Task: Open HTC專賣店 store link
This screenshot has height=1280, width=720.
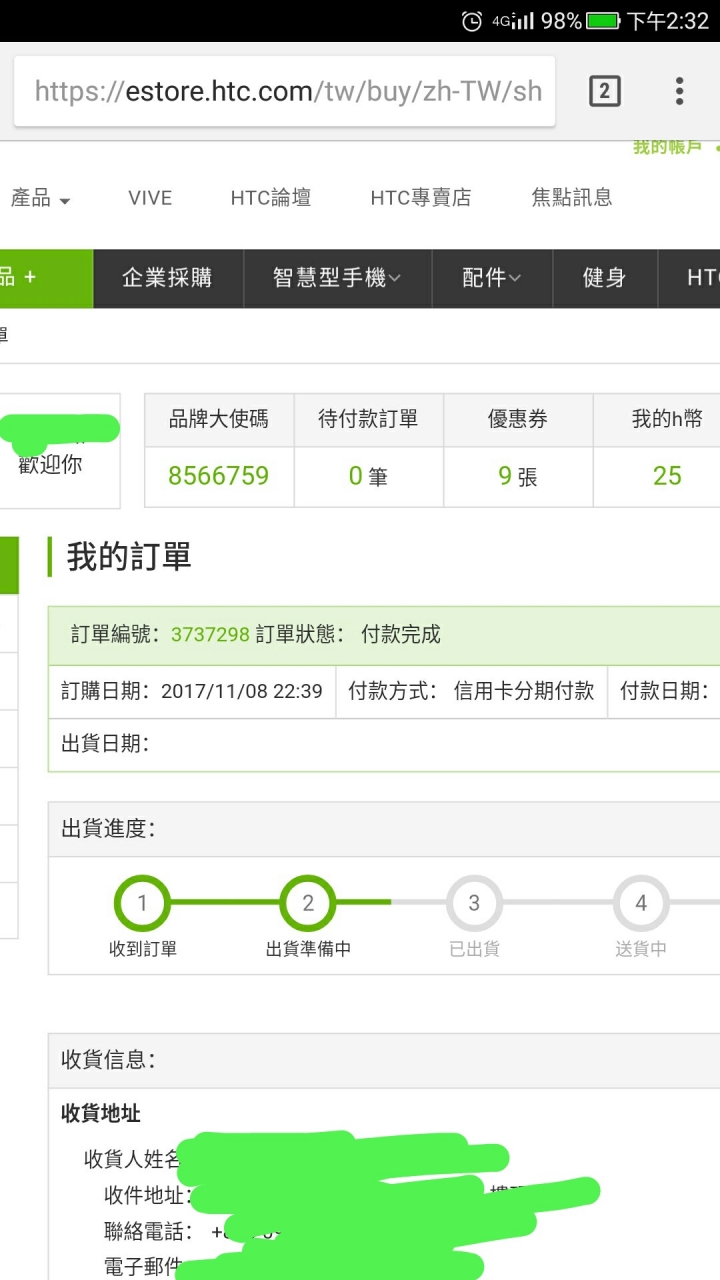Action: [420, 198]
